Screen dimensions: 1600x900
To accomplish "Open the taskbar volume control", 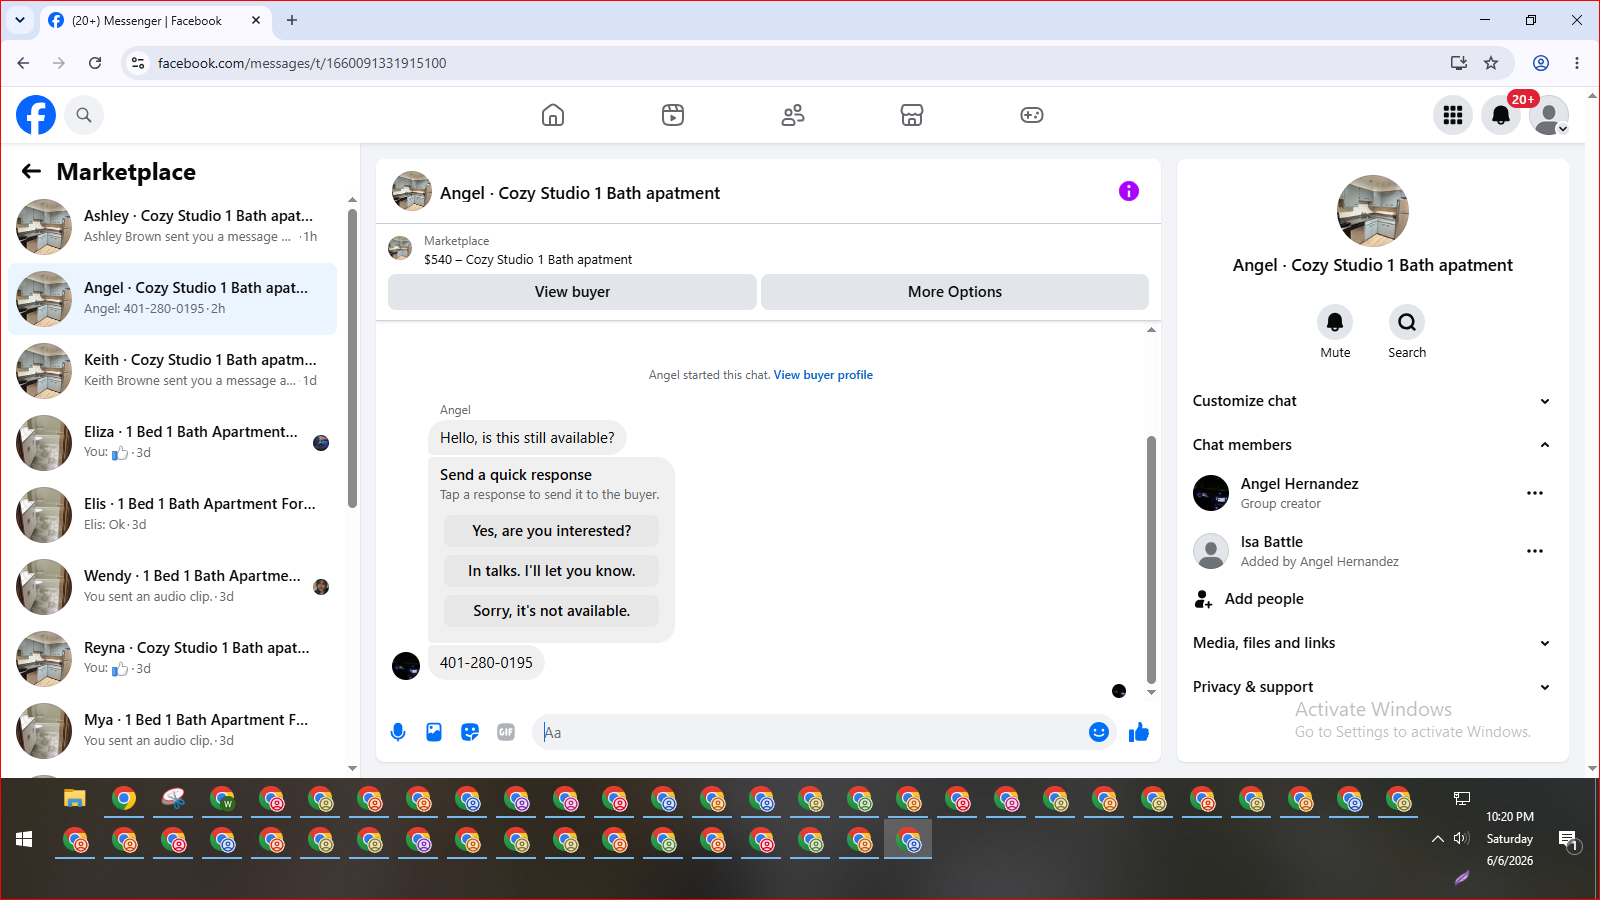I will click(x=1461, y=839).
